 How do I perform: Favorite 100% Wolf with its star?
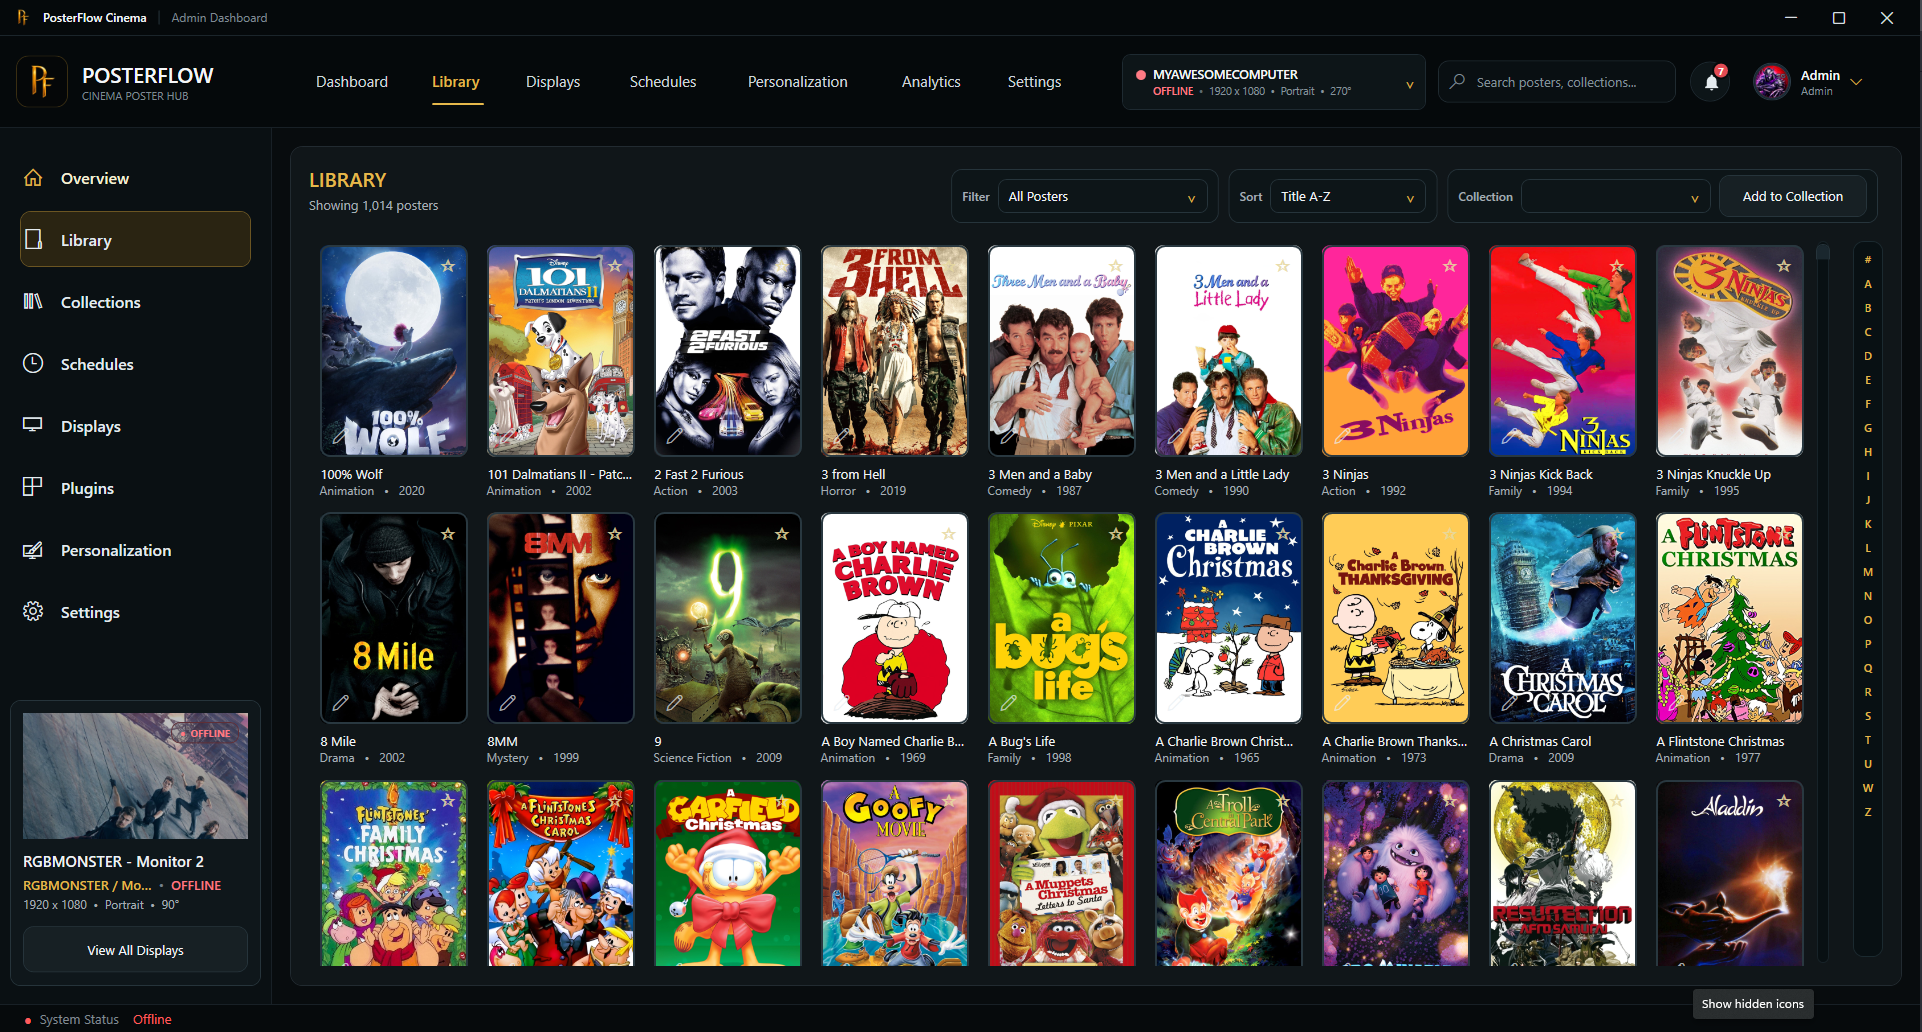[x=448, y=266]
